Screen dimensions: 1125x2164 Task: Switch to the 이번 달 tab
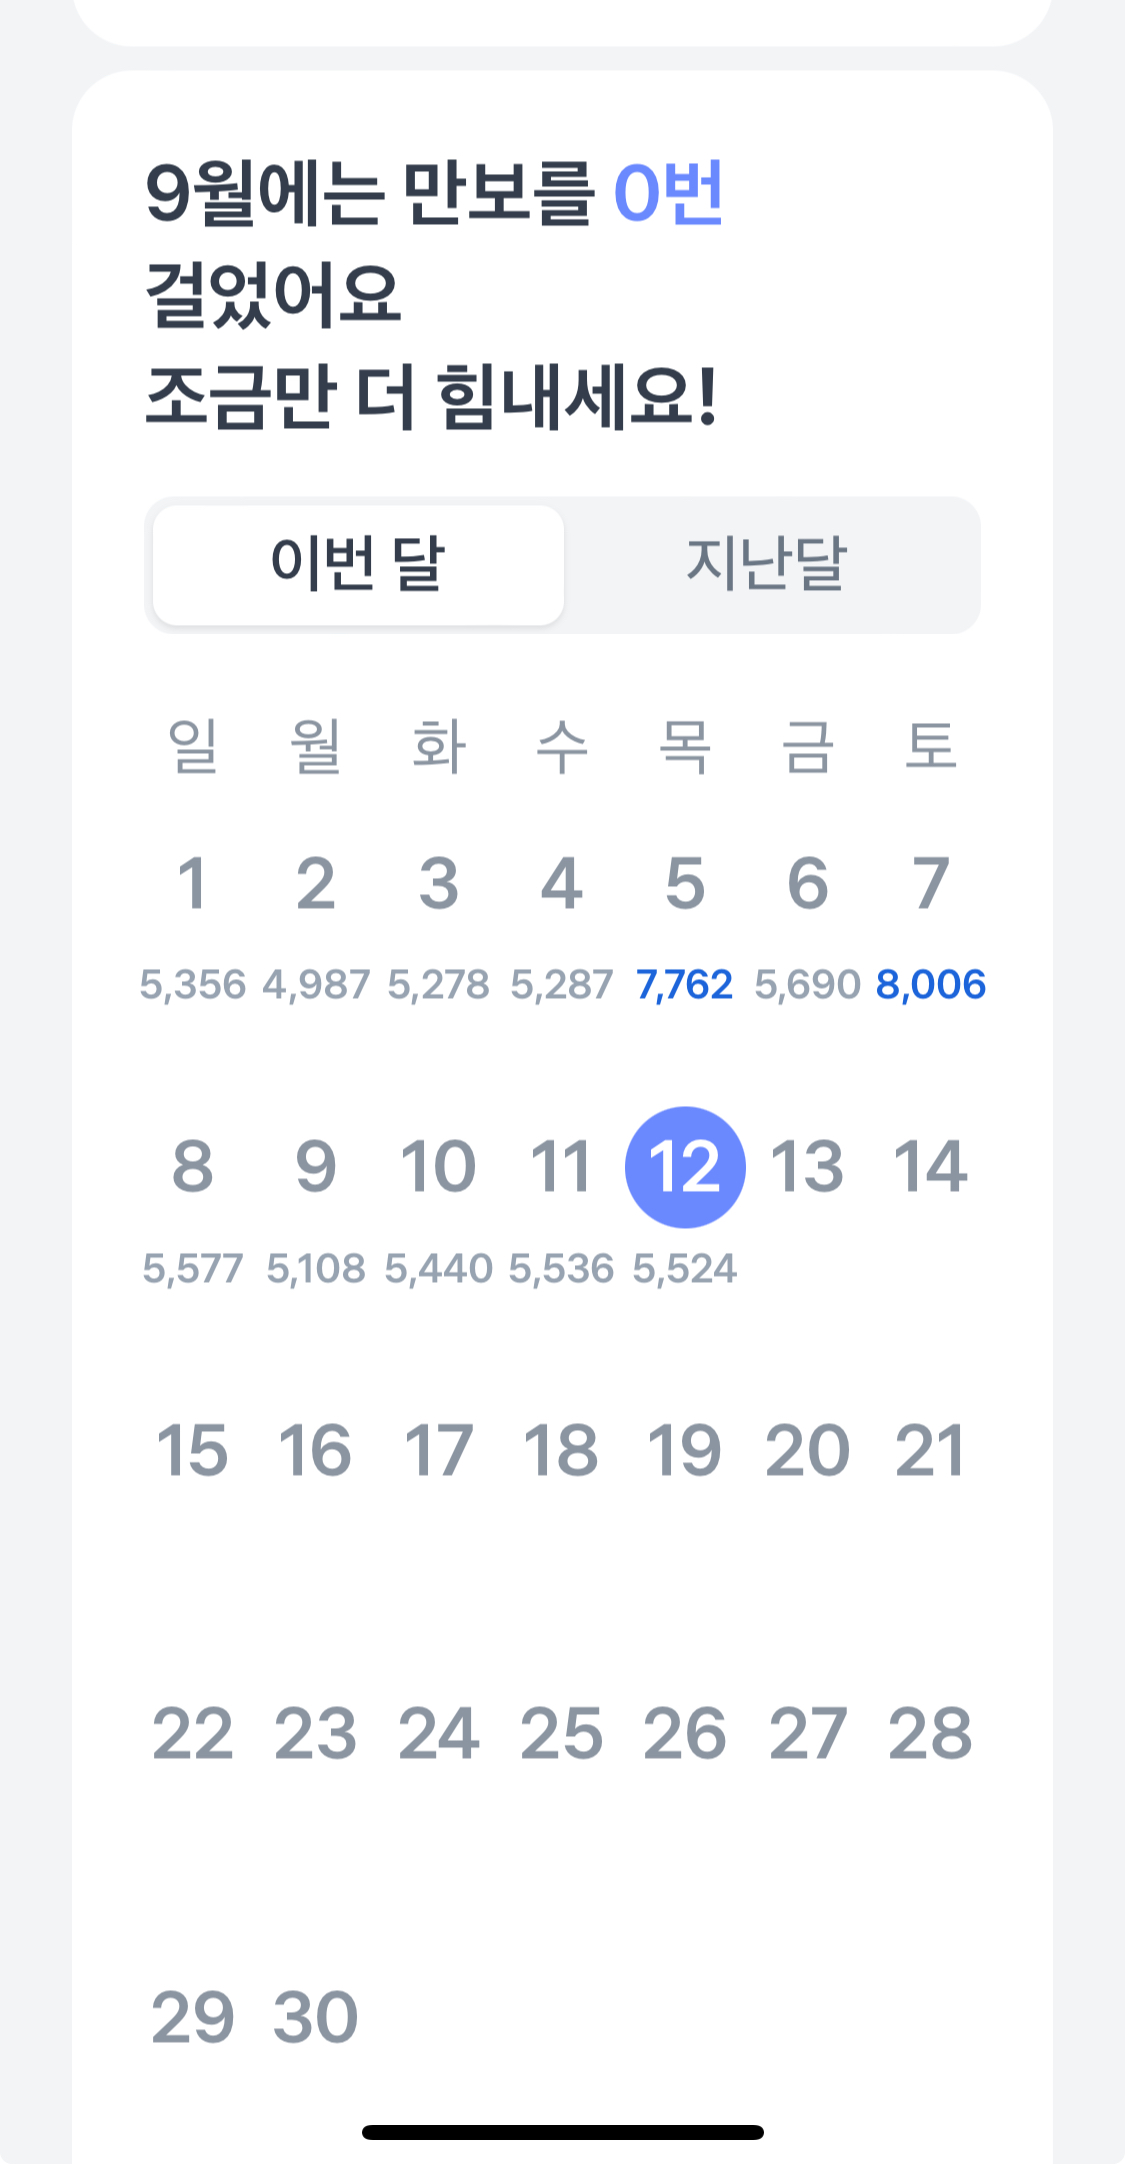coord(358,565)
